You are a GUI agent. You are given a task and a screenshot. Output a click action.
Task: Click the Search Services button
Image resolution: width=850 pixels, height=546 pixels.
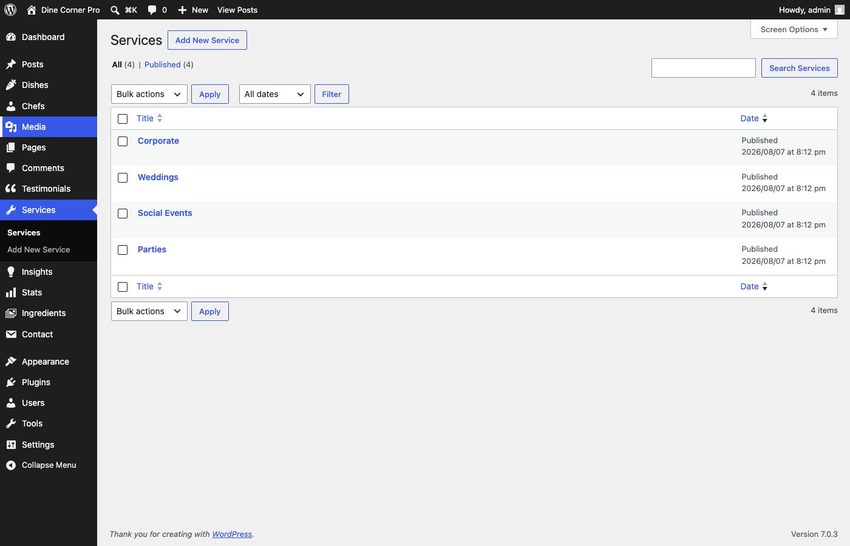point(799,68)
